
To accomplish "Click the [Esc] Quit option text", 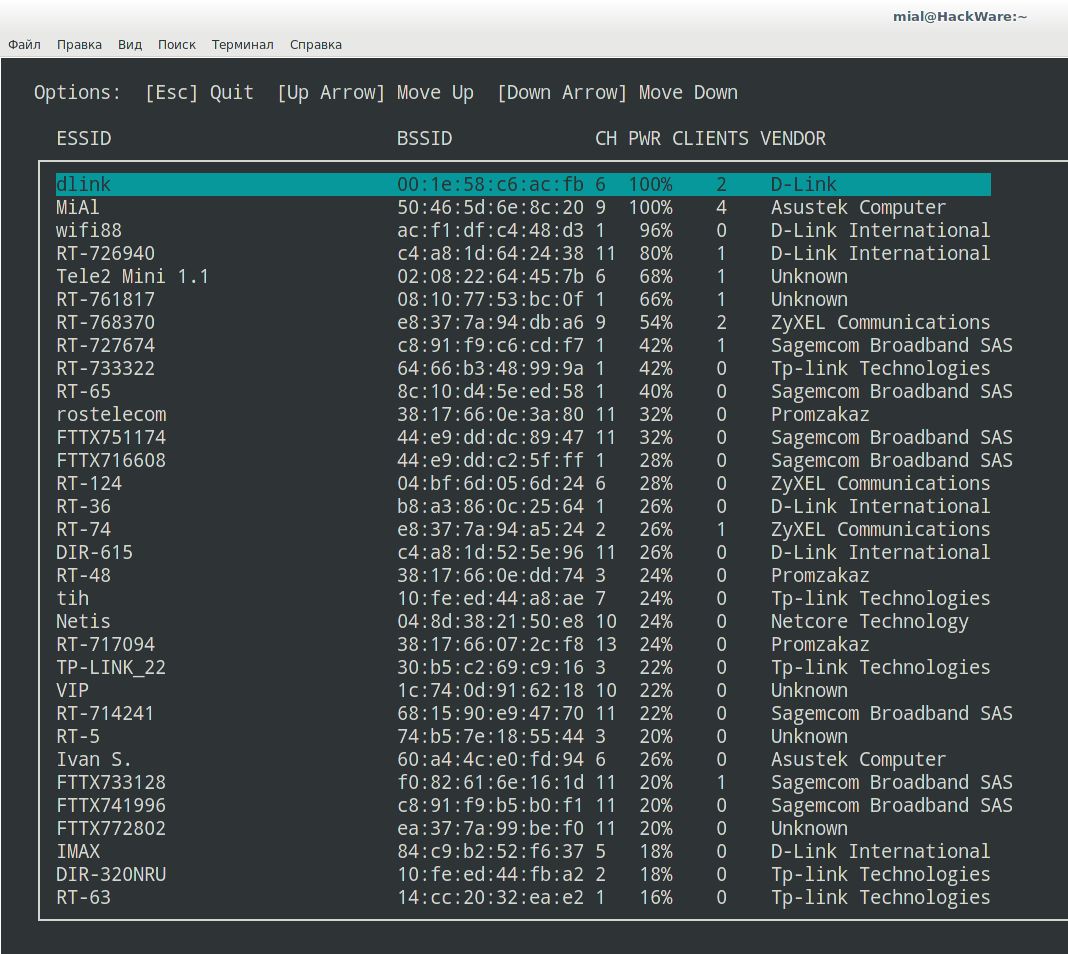I will 199,93.
